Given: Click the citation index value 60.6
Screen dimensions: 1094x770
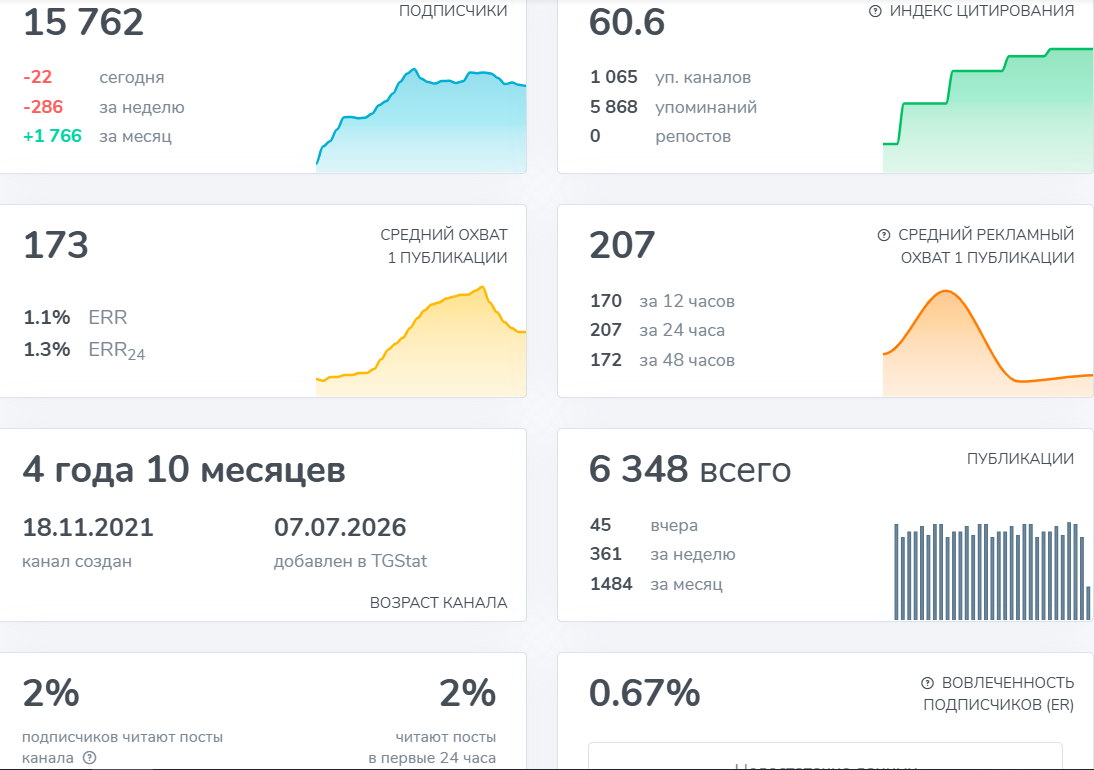Looking at the screenshot, I should point(627,22).
